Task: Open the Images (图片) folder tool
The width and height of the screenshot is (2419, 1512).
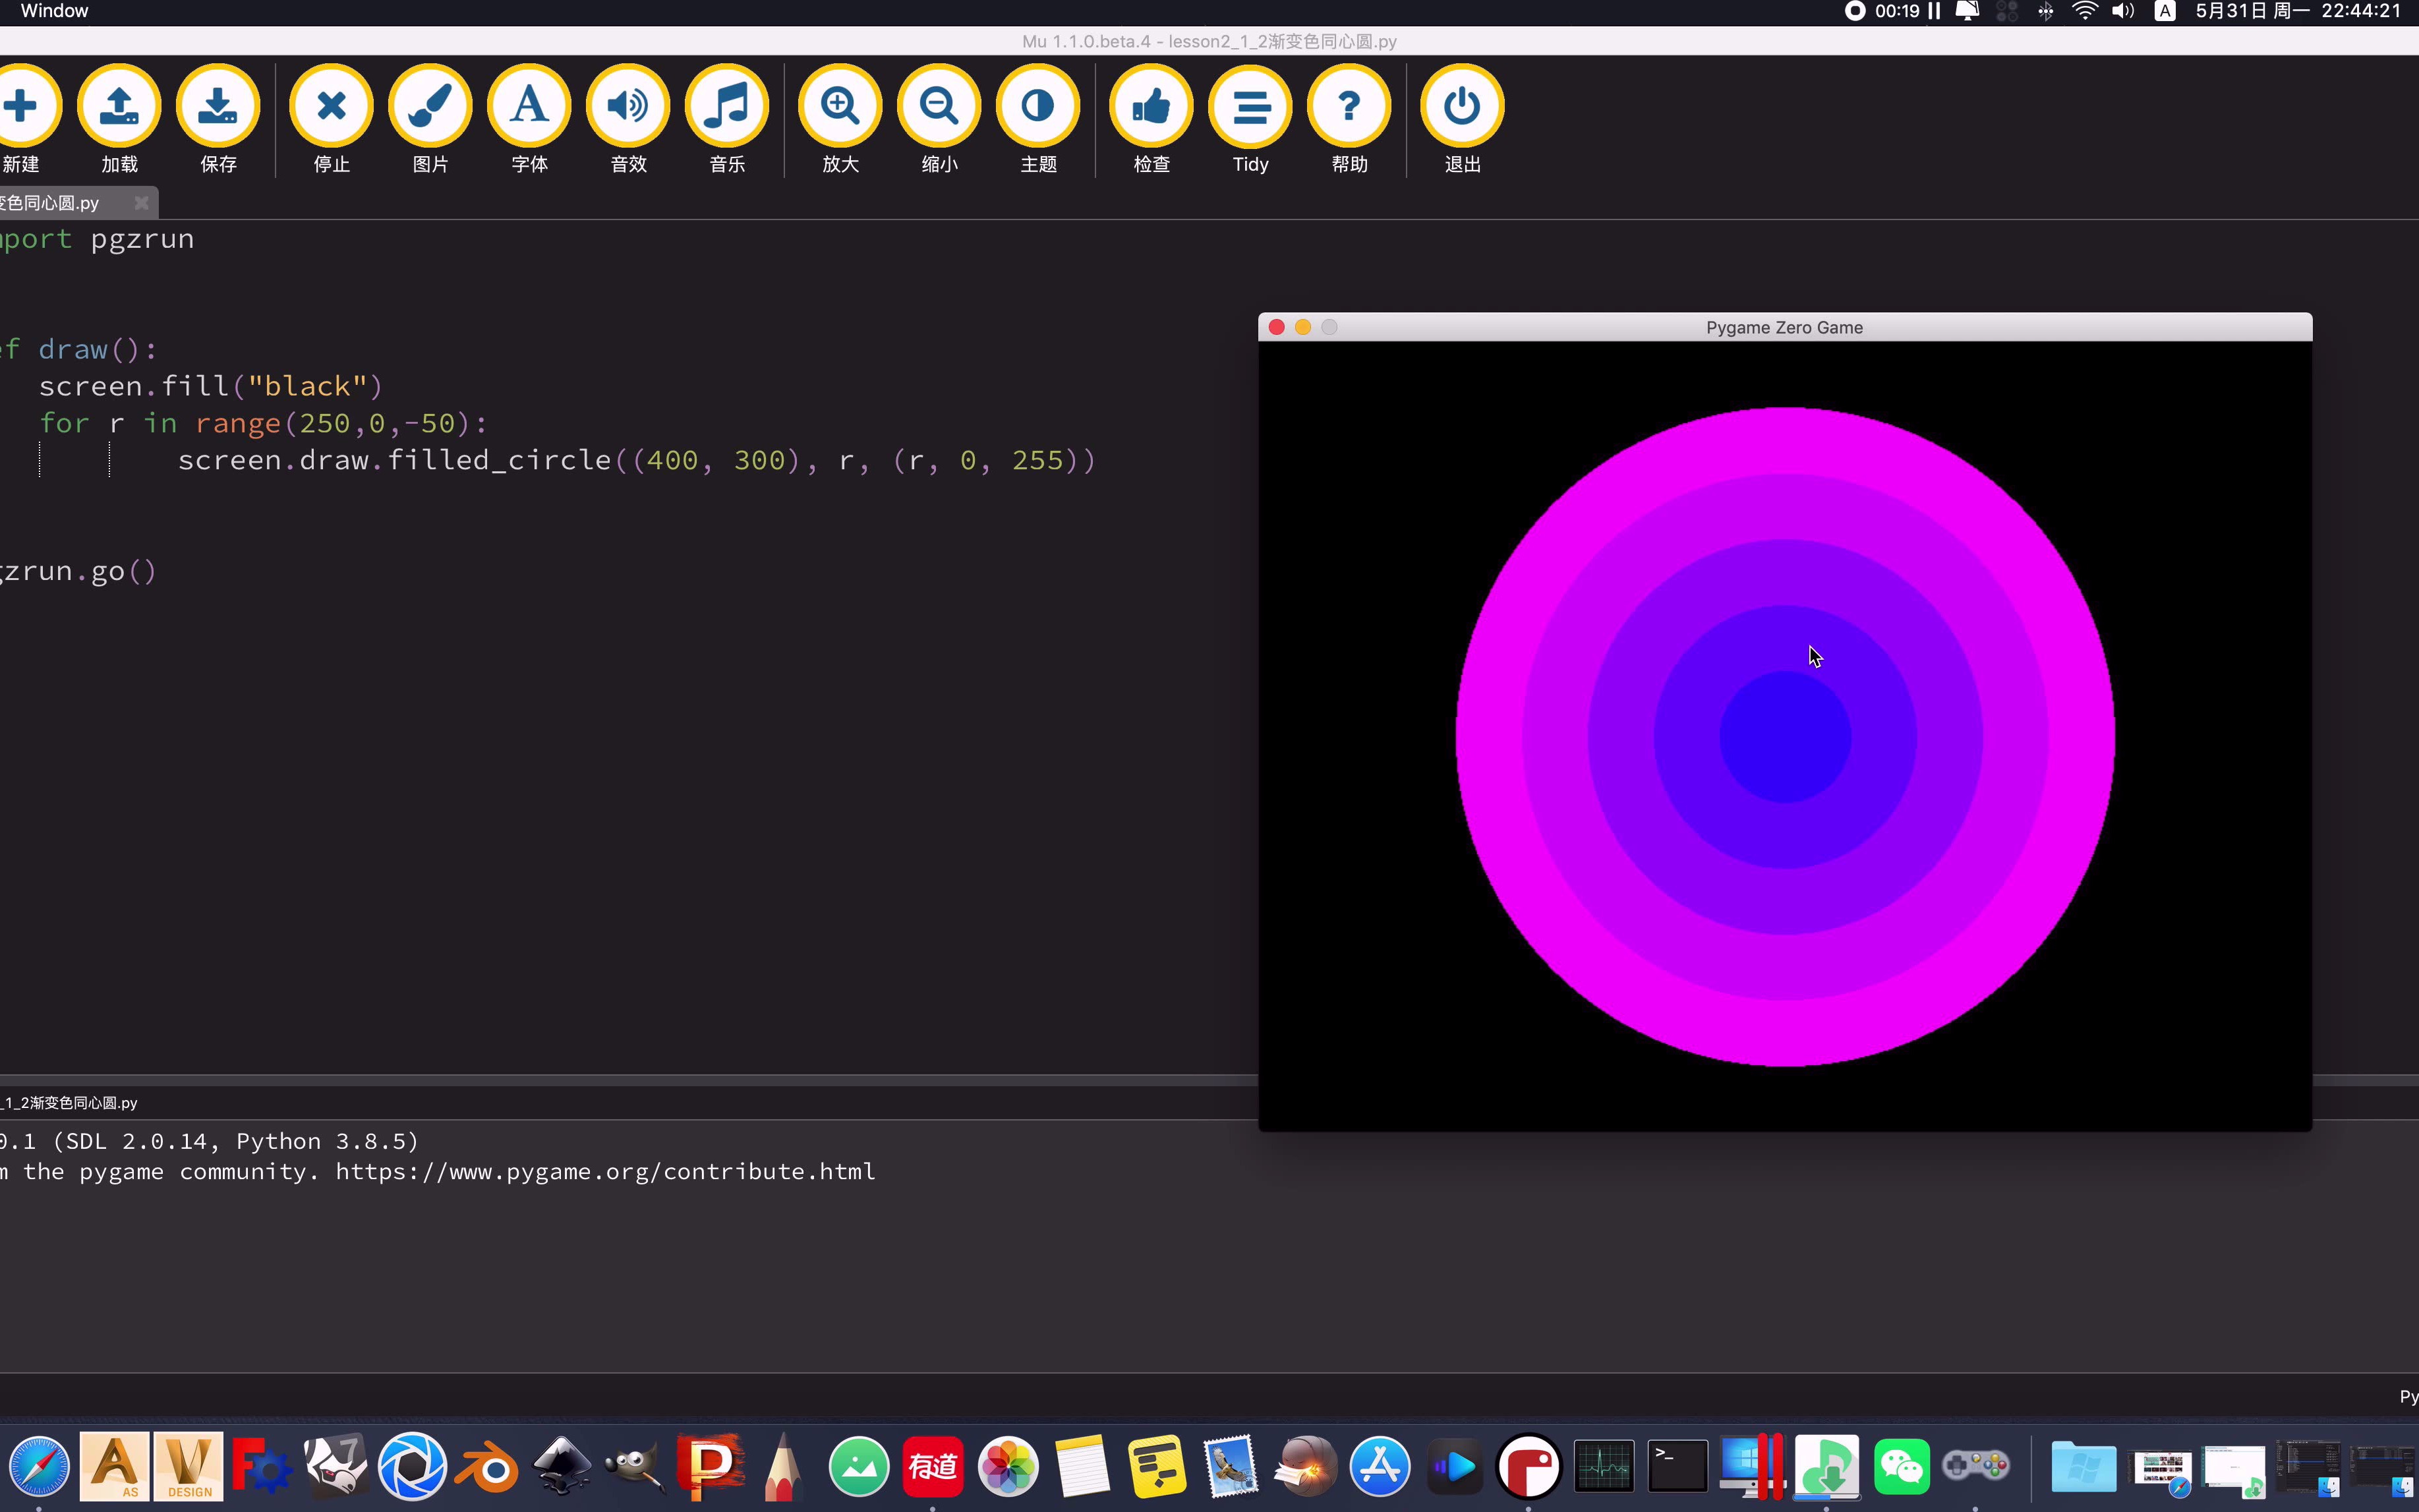Action: tap(430, 106)
